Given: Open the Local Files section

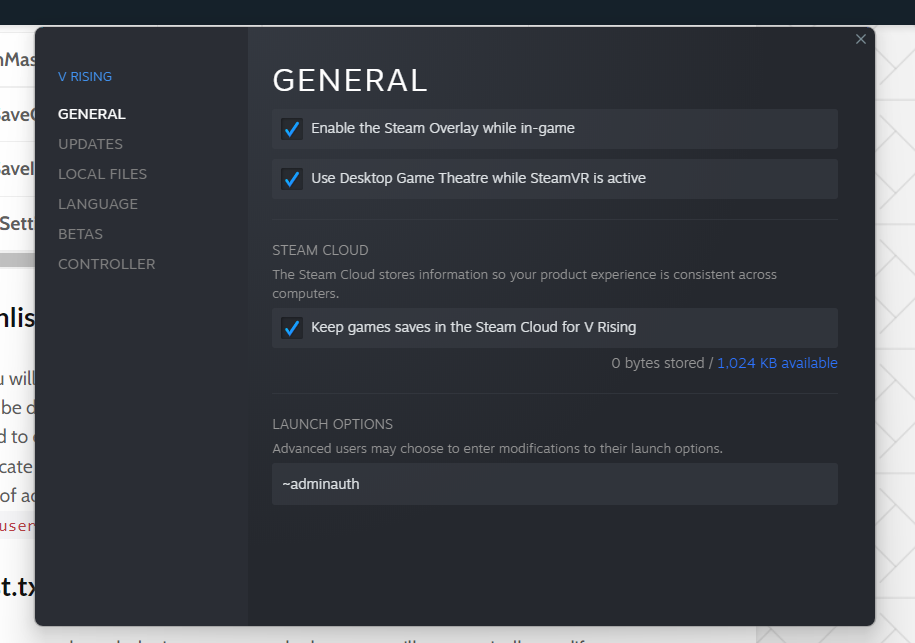Looking at the screenshot, I should pos(102,174).
